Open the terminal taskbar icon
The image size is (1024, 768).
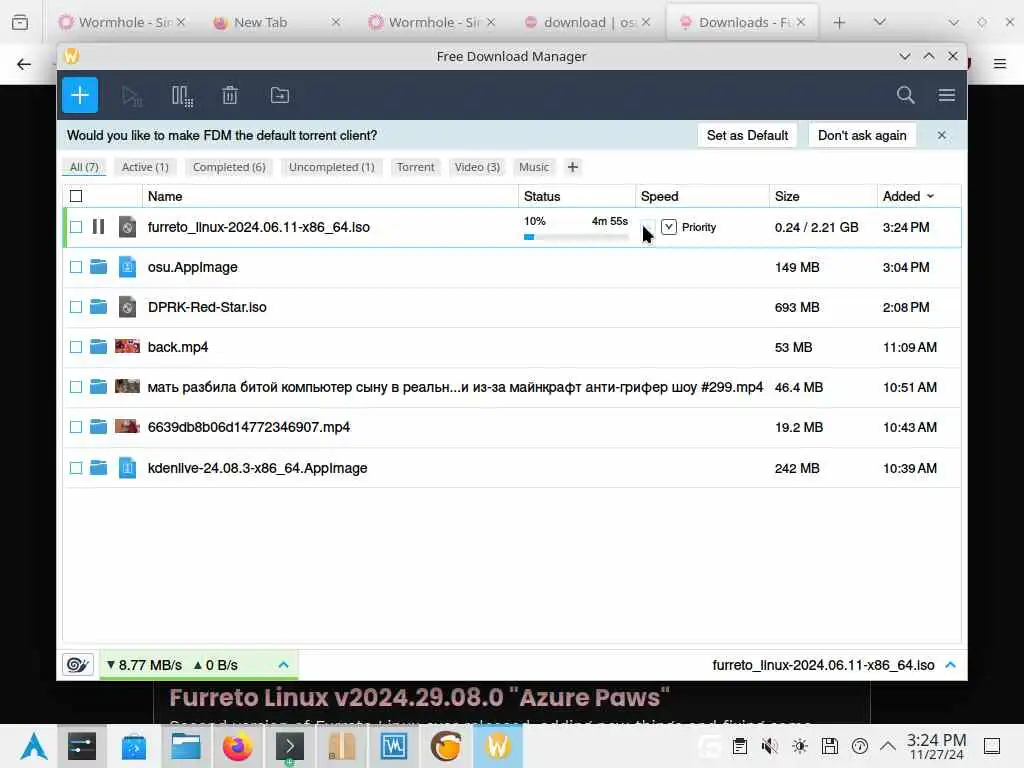pyautogui.click(x=289, y=746)
